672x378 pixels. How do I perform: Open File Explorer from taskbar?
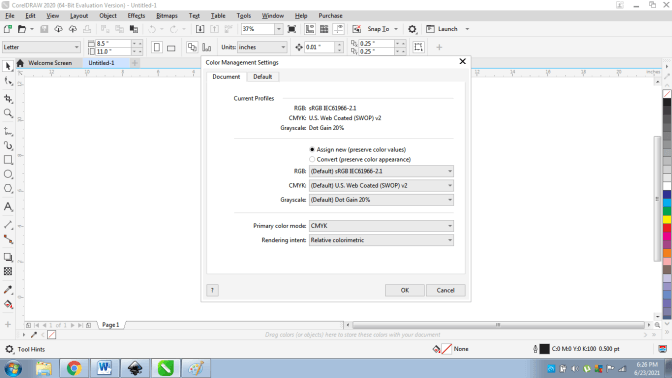click(43, 368)
